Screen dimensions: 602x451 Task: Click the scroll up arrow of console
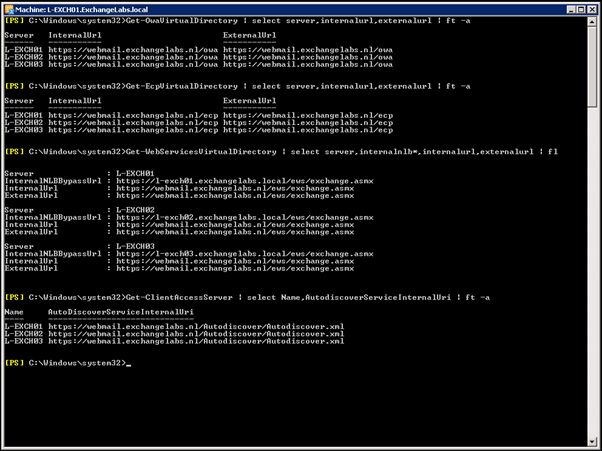(594, 22)
